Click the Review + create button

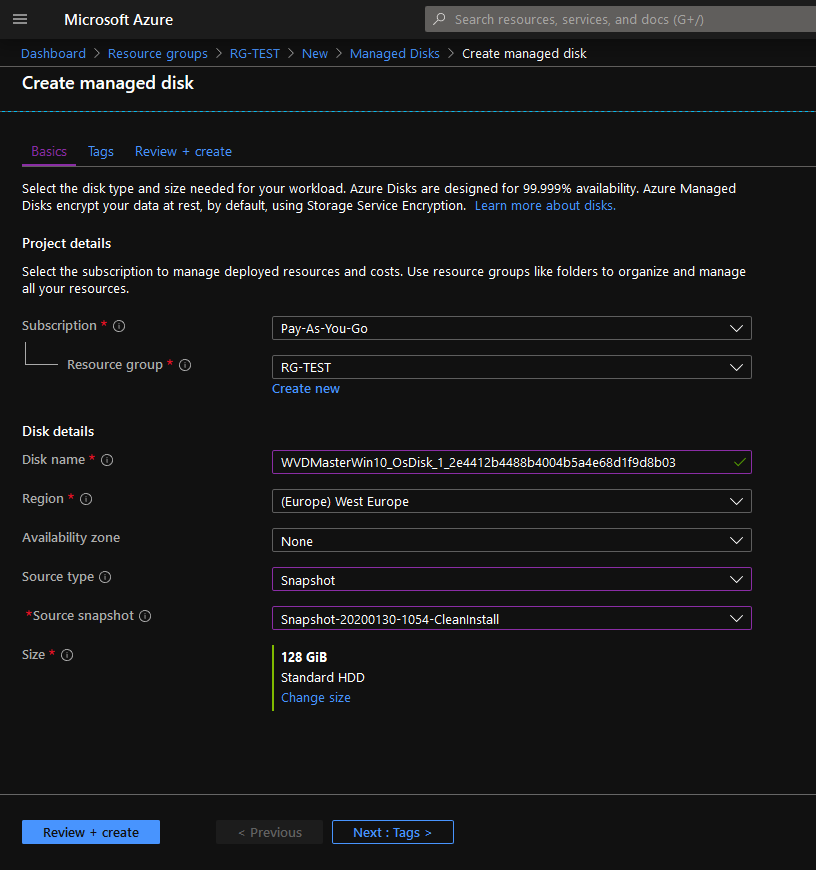tap(91, 832)
